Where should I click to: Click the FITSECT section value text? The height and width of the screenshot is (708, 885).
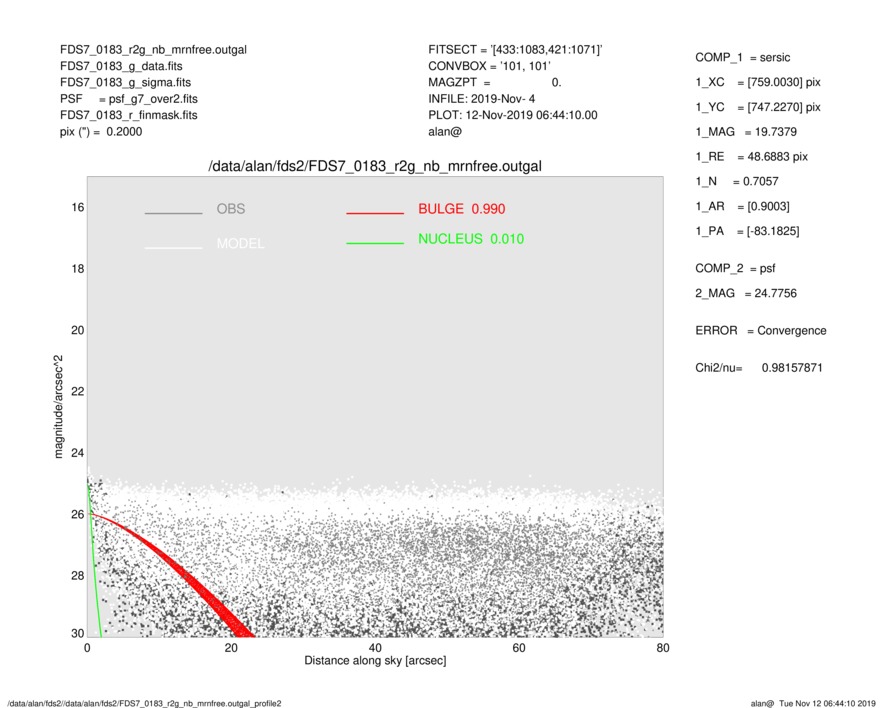point(515,50)
